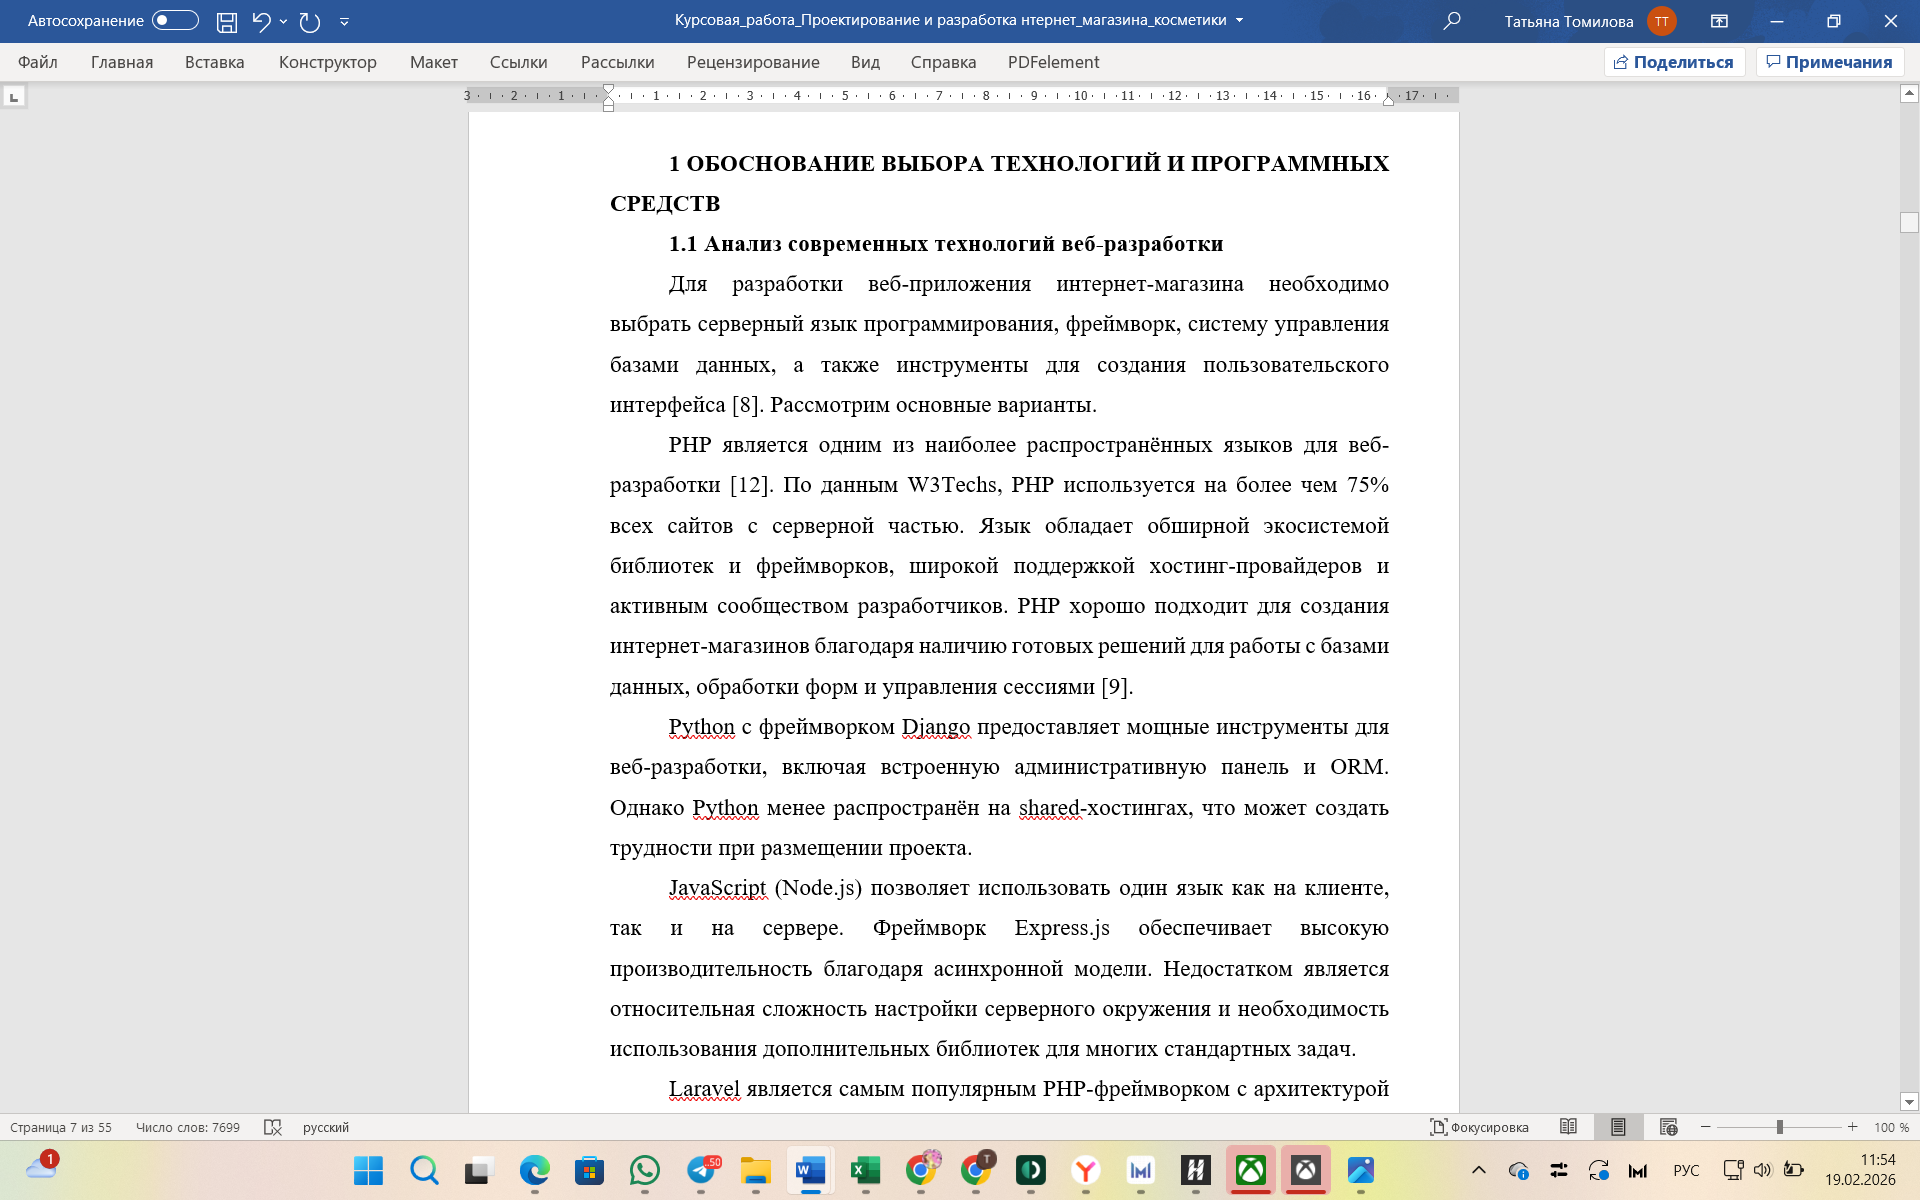Click the Focus mode icon (Фокусировка)
Viewport: 1920px width, 1200px height.
pos(1479,1127)
